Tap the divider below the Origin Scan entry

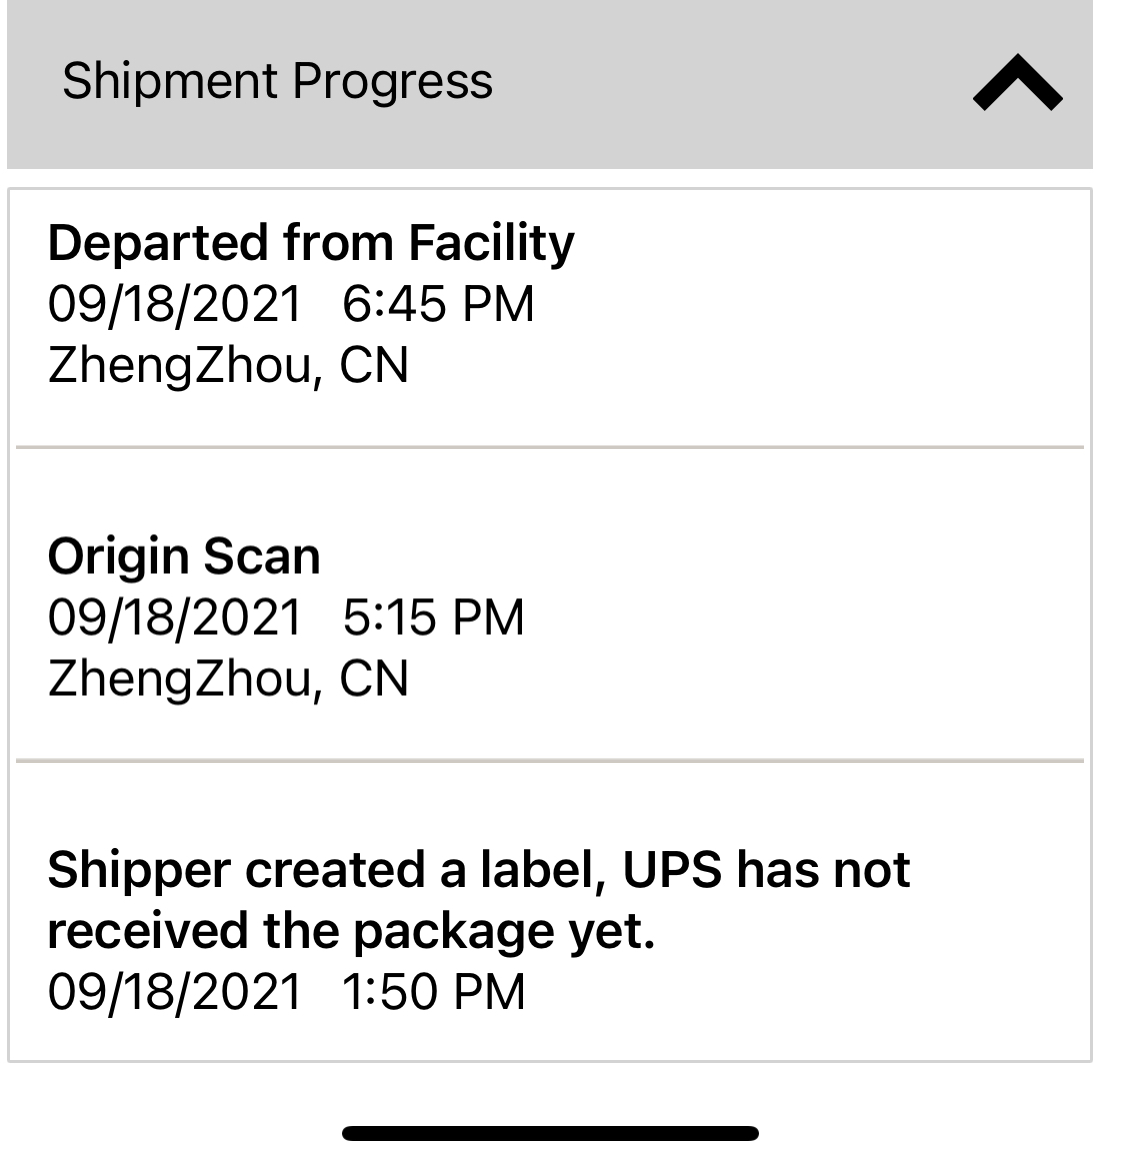(x=550, y=761)
